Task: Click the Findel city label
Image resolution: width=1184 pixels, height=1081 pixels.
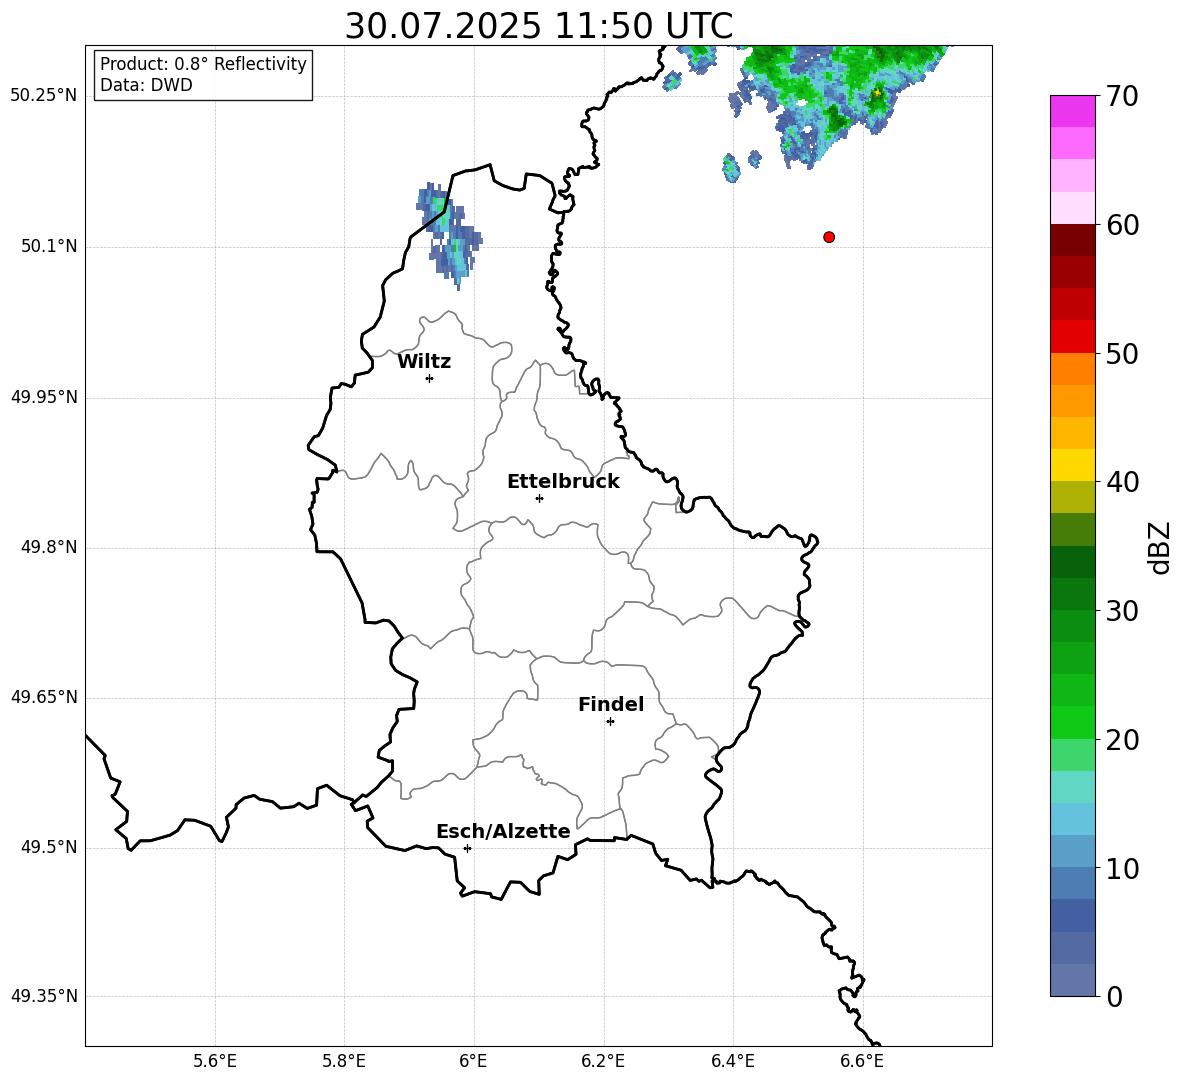Action: coord(611,704)
